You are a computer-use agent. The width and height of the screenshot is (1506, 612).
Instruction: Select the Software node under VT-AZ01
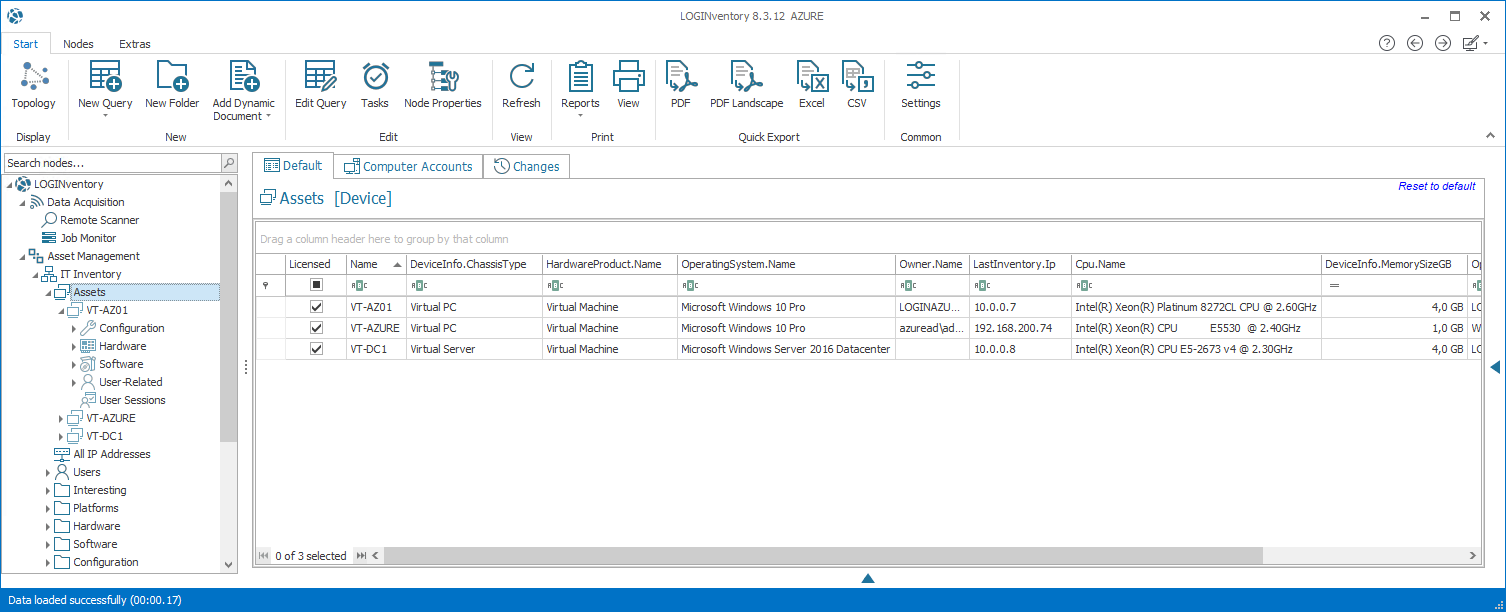point(121,364)
